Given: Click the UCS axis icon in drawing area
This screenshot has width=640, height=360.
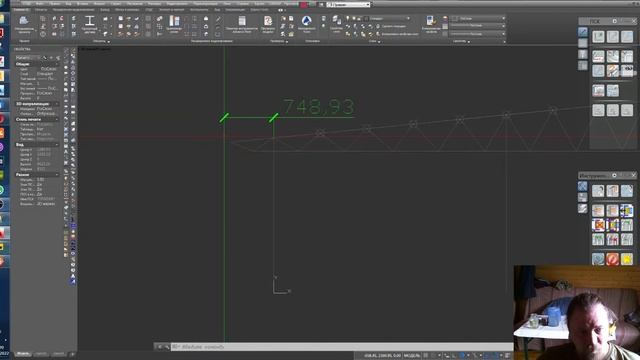Looking at the screenshot, I should (x=281, y=284).
